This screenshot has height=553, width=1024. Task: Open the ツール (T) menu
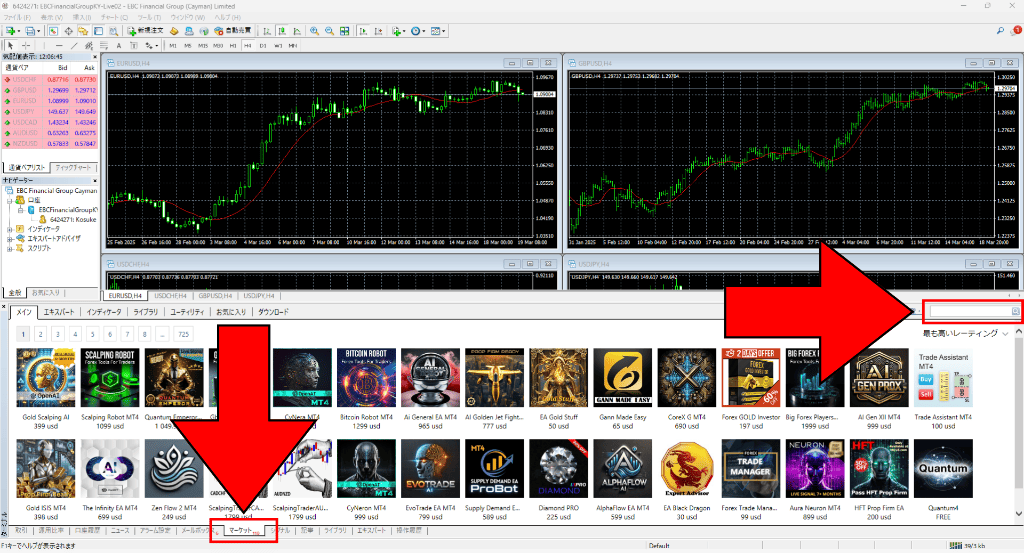click(x=149, y=17)
